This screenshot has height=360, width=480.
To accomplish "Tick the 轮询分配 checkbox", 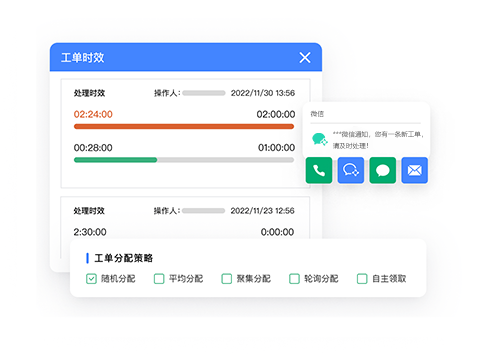I will click(294, 279).
